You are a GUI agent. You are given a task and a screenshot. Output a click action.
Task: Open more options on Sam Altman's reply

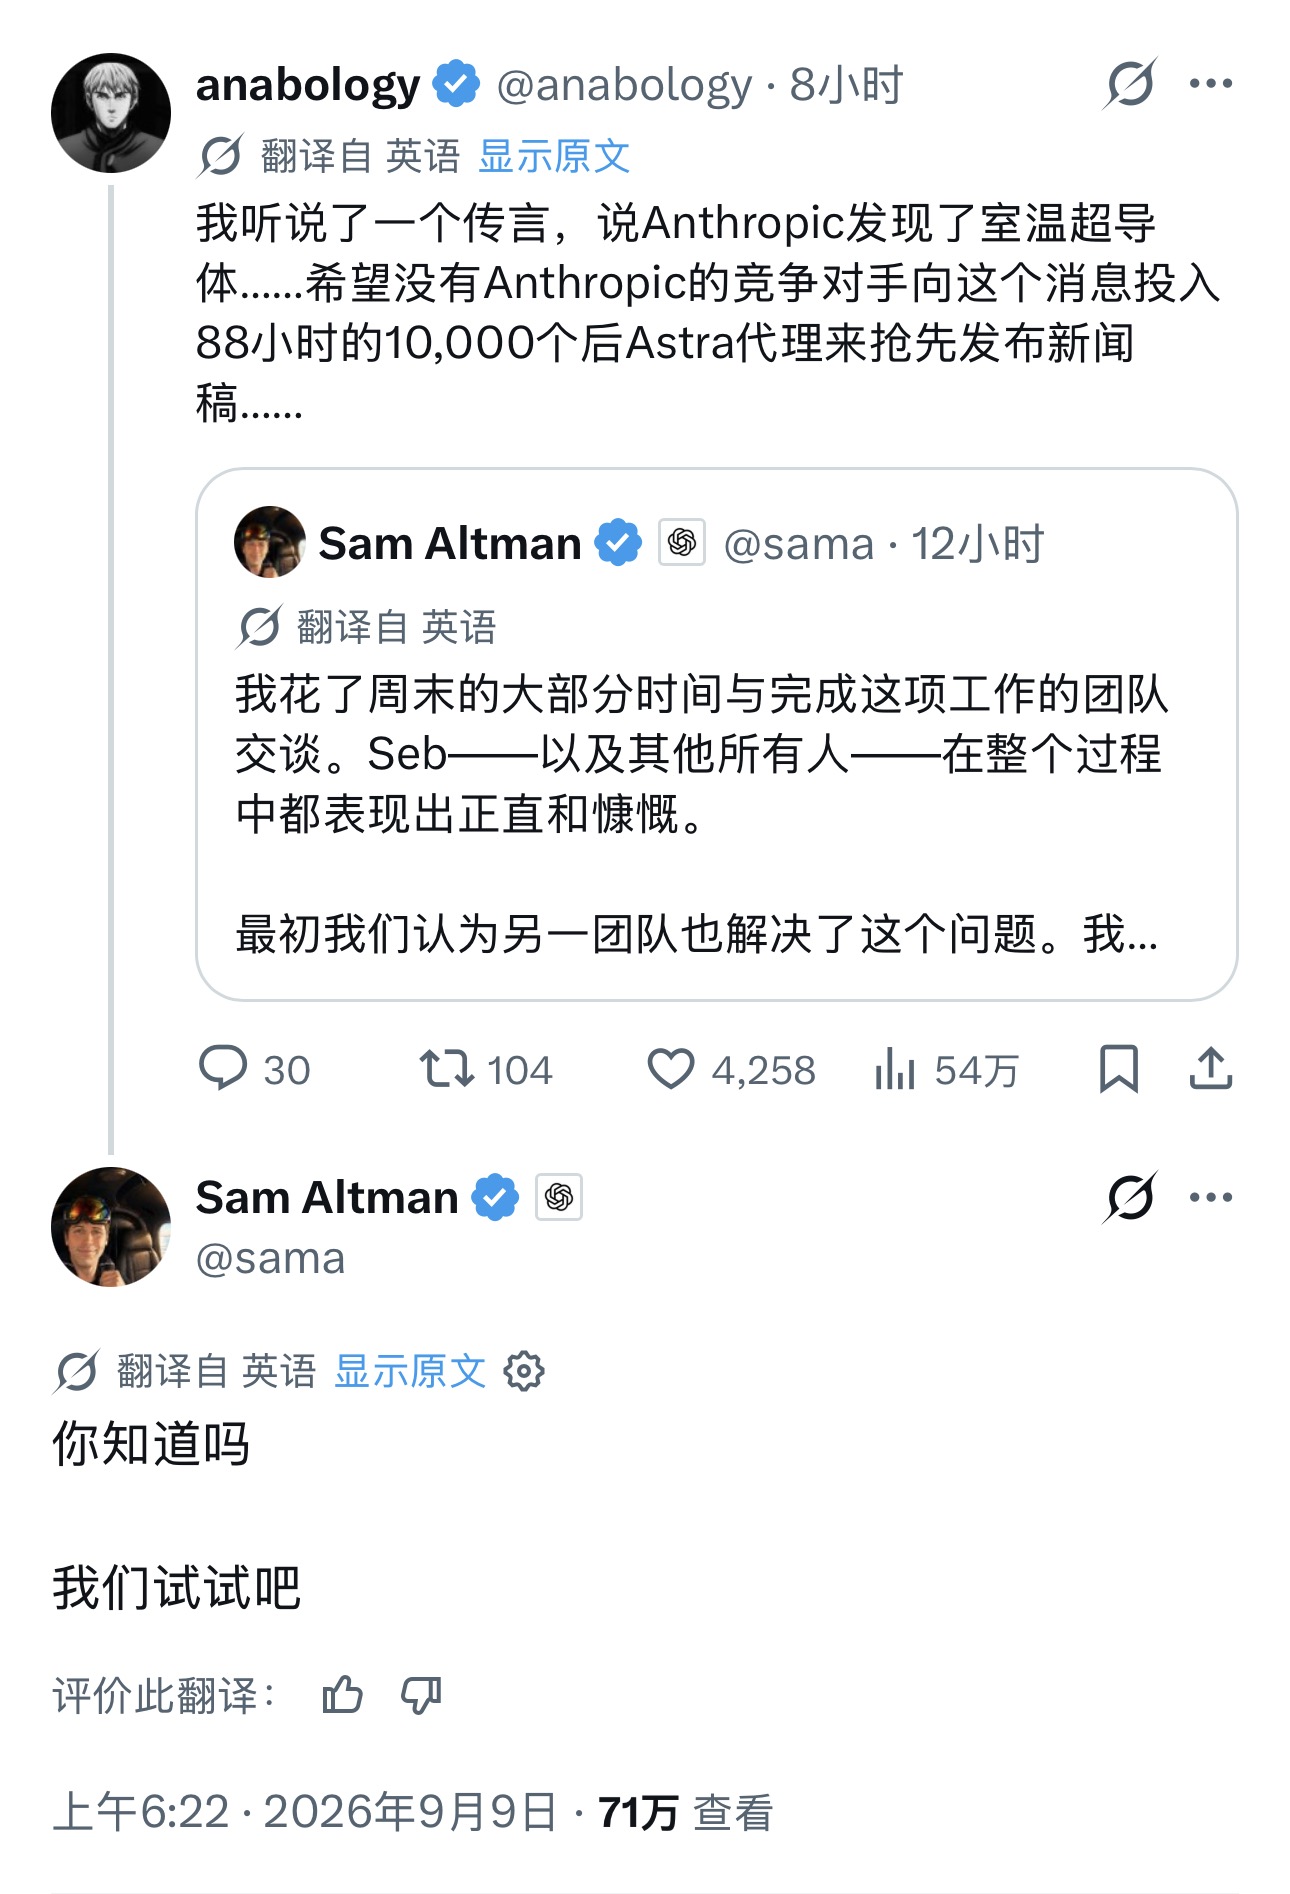pyautogui.click(x=1211, y=1197)
